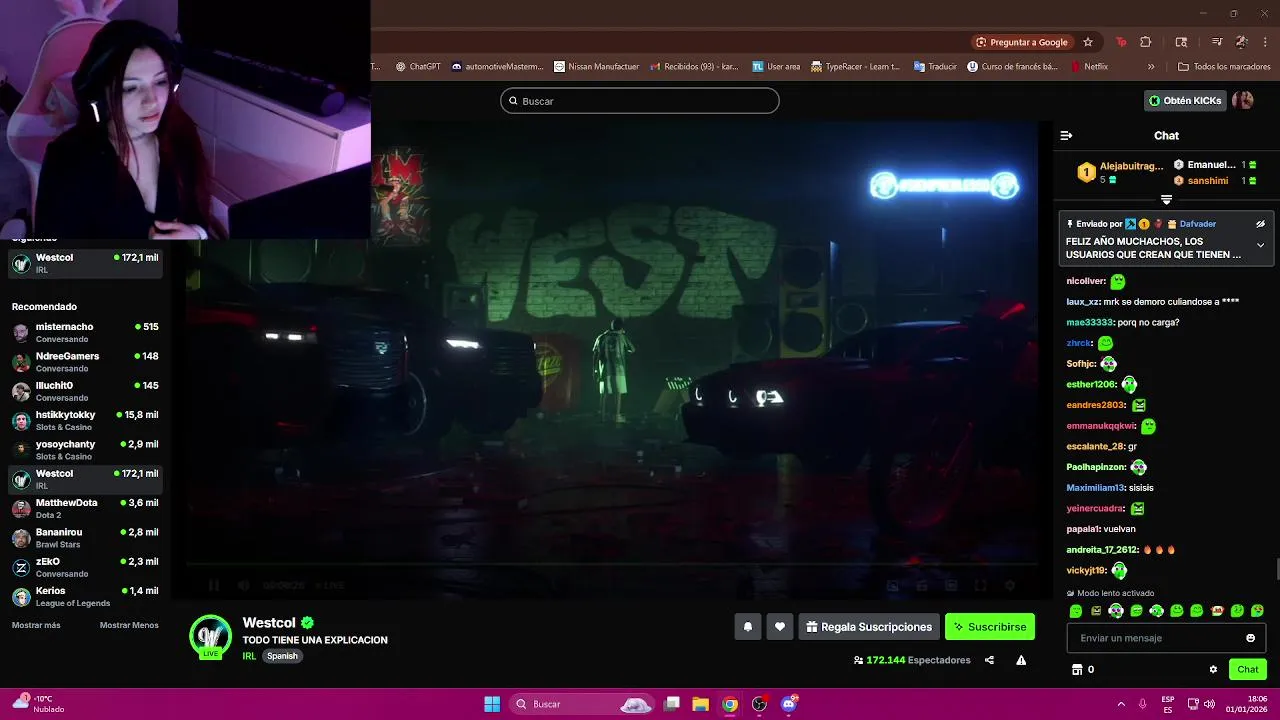Toggle the notification bell for Westcol
This screenshot has height=720, width=1280.
[747, 627]
